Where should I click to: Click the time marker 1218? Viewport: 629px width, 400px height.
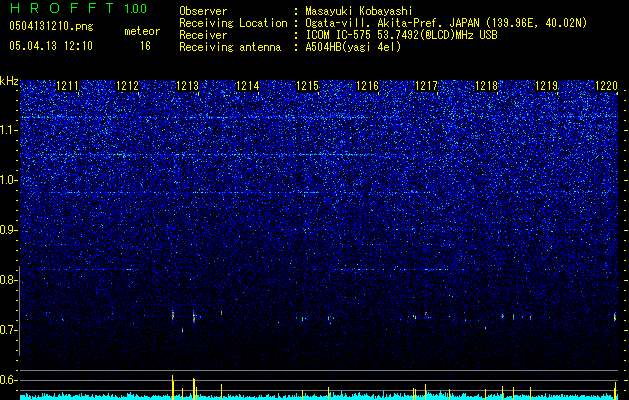point(487,85)
